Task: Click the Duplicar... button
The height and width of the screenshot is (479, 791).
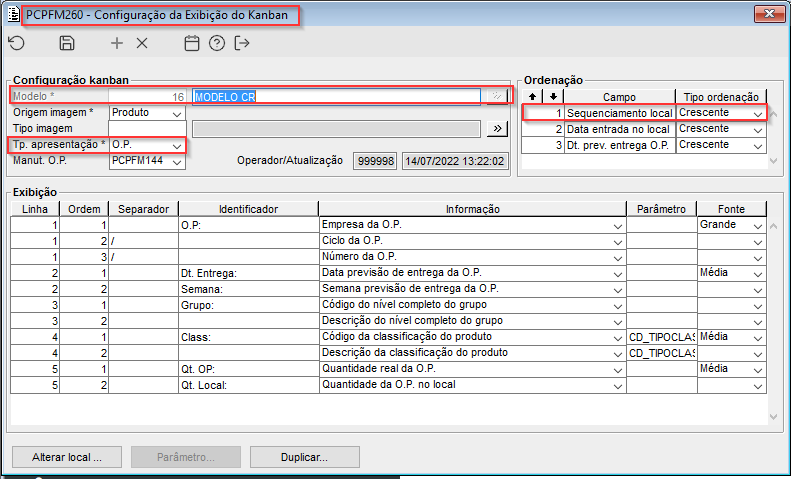Action: pos(305,457)
